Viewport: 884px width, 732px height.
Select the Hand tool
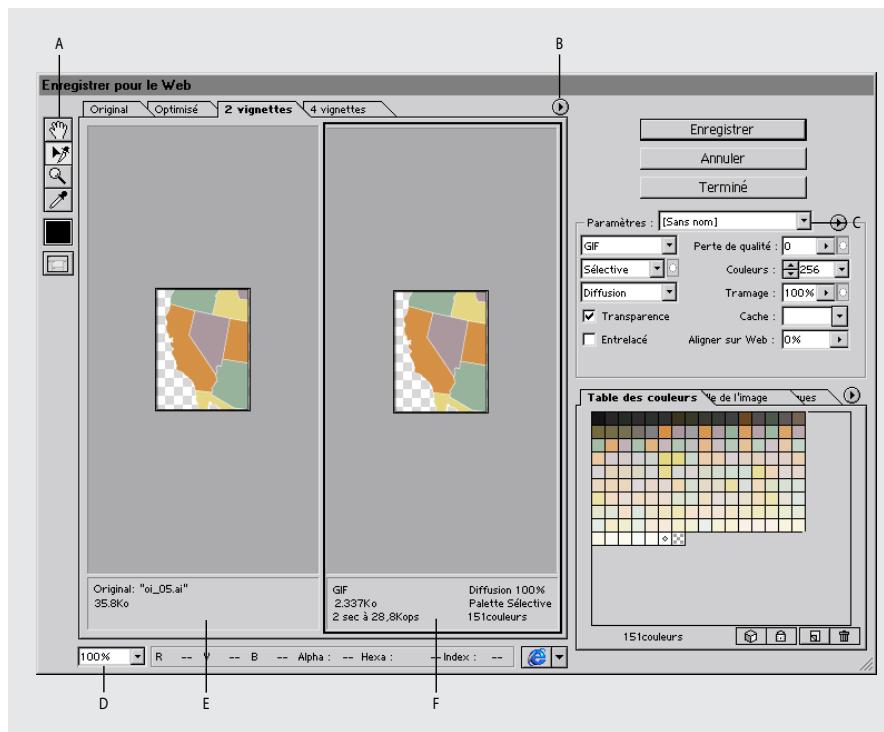(x=58, y=129)
